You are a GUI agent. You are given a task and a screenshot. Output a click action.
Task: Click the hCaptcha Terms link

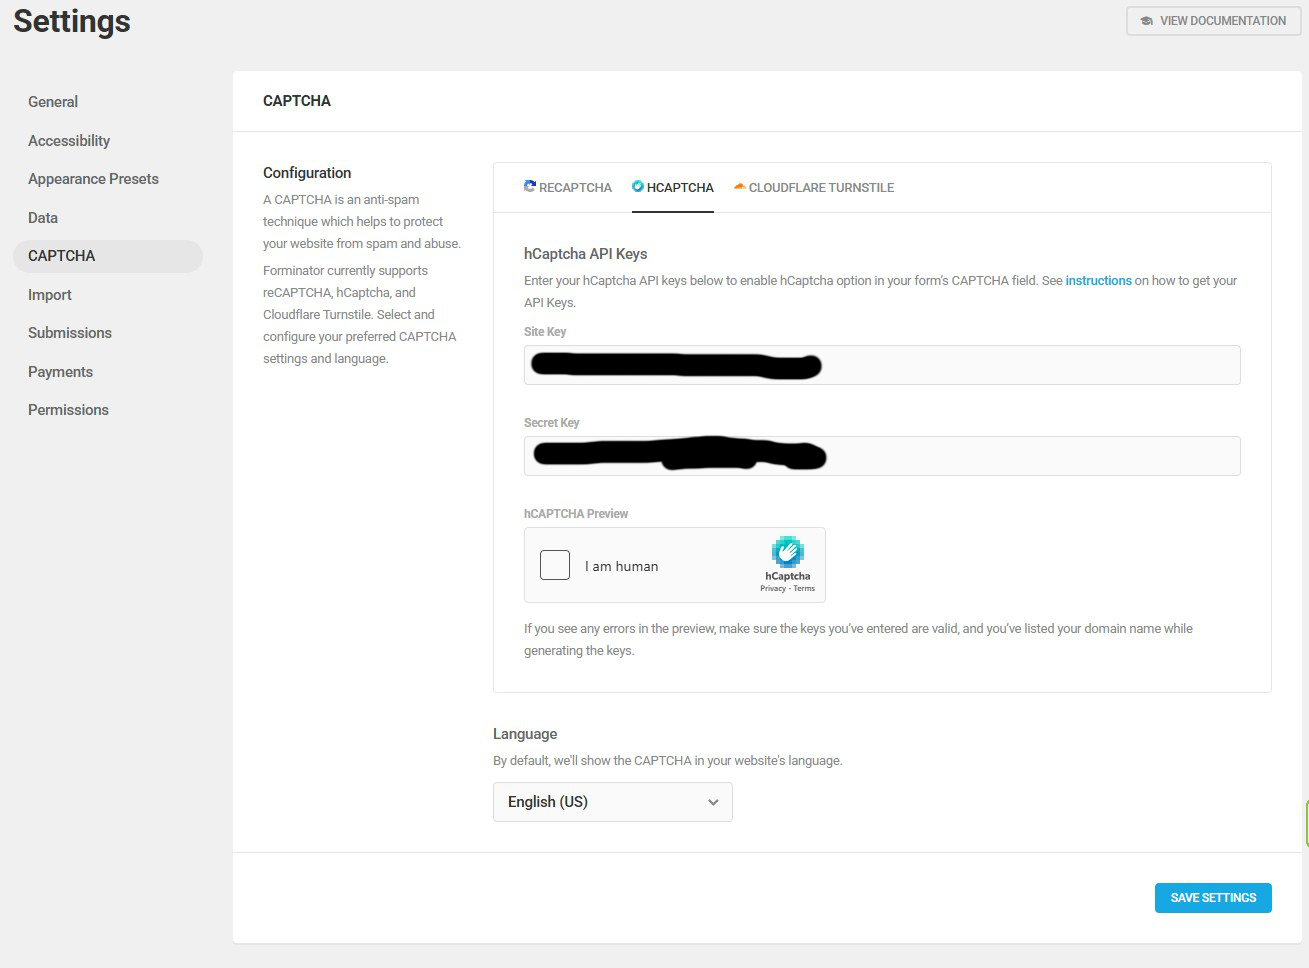pyautogui.click(x=804, y=588)
